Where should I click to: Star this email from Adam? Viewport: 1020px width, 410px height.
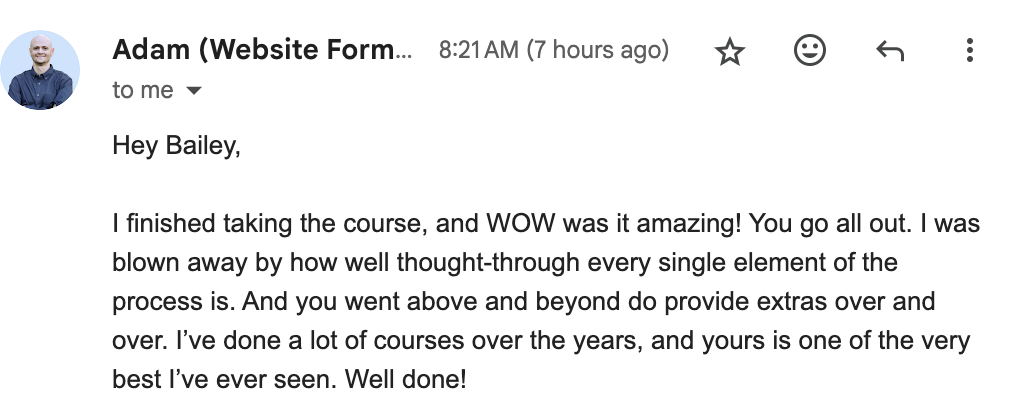[x=731, y=51]
